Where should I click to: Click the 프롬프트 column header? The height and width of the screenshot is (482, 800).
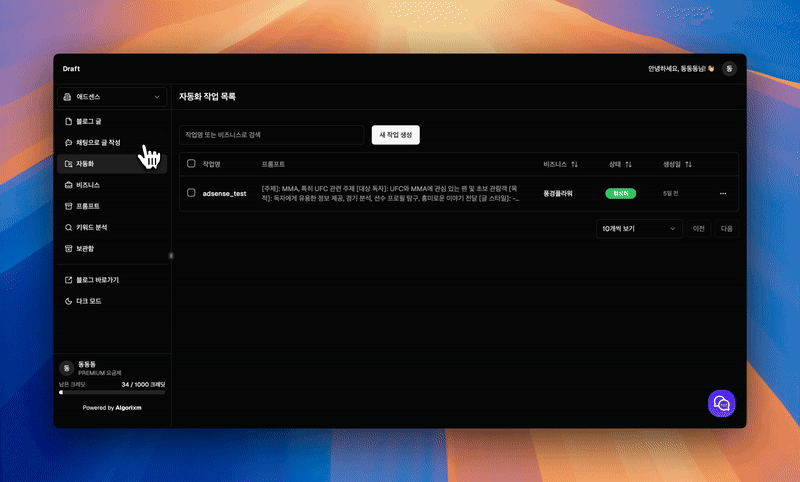[x=273, y=164]
